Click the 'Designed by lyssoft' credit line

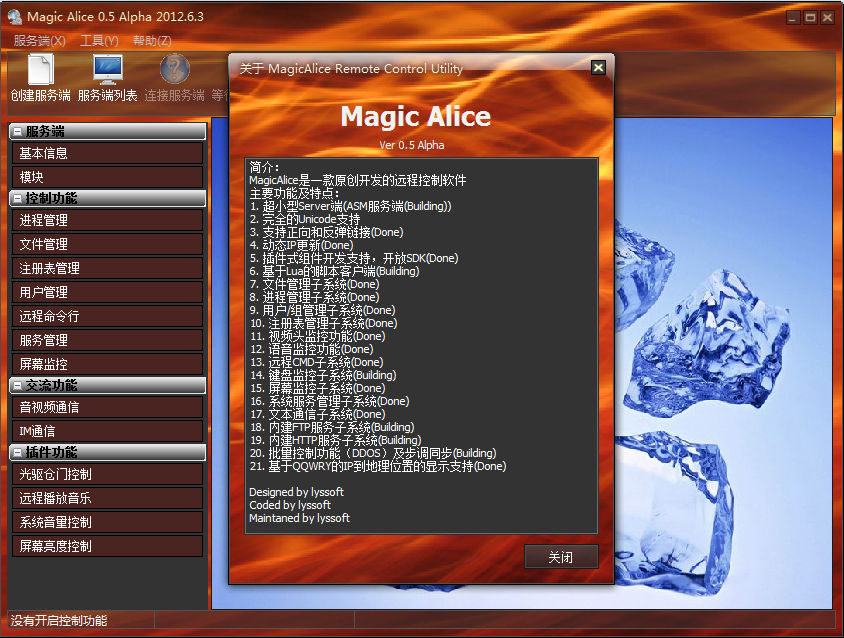[297, 492]
